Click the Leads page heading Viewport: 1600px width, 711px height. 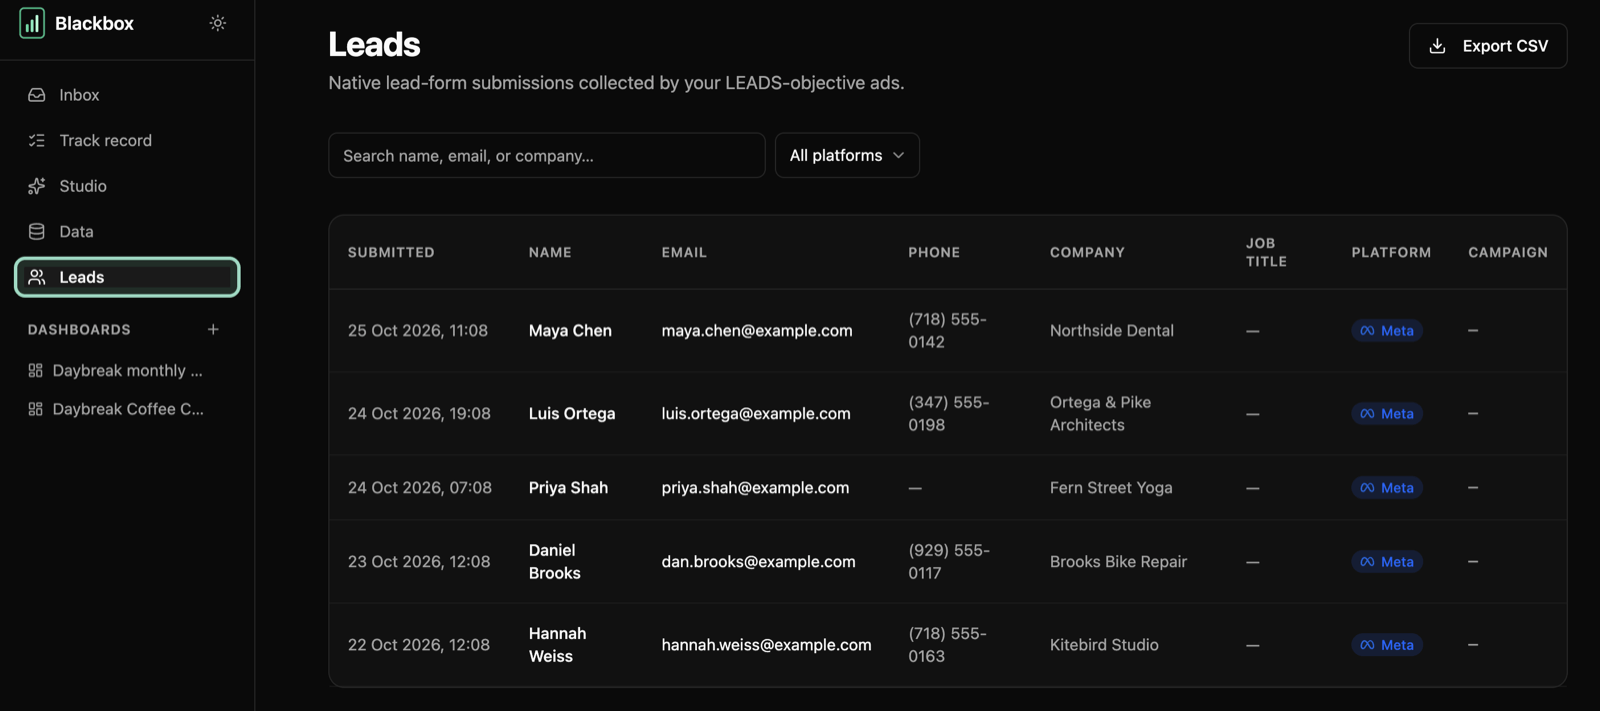(x=374, y=44)
